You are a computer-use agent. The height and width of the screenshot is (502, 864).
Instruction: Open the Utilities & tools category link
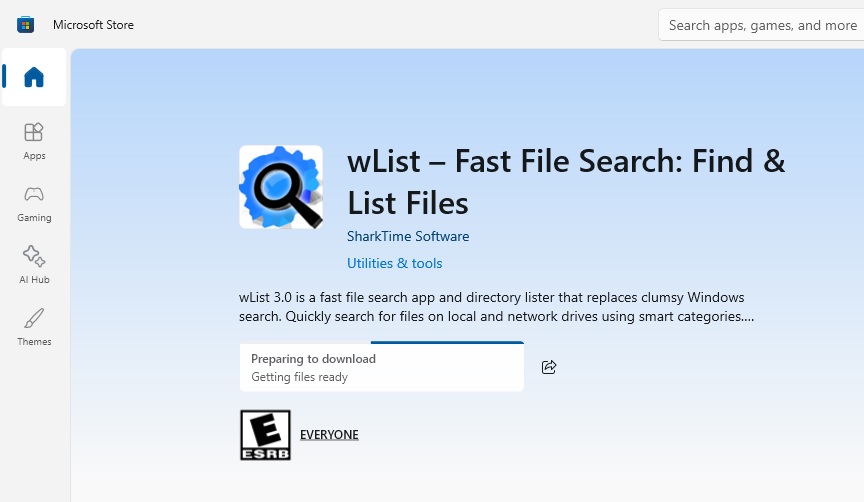pos(394,263)
